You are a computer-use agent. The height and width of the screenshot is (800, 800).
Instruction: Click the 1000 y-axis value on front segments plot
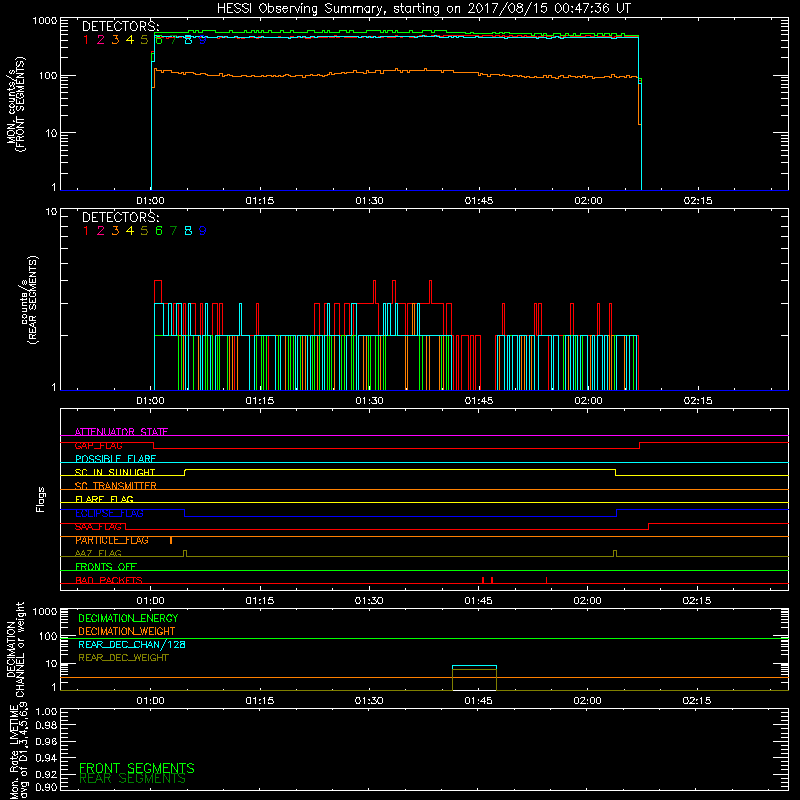(45, 21)
